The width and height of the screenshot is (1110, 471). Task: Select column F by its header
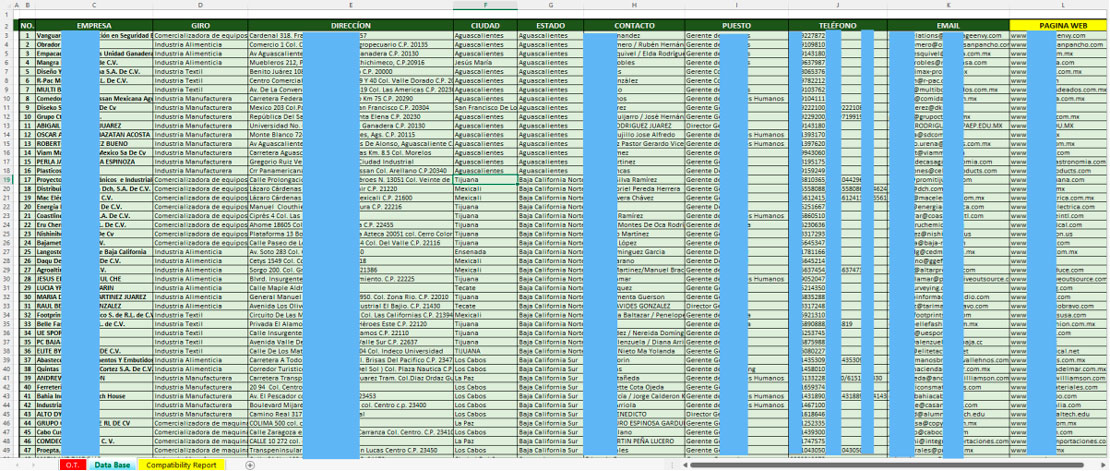tap(486, 6)
